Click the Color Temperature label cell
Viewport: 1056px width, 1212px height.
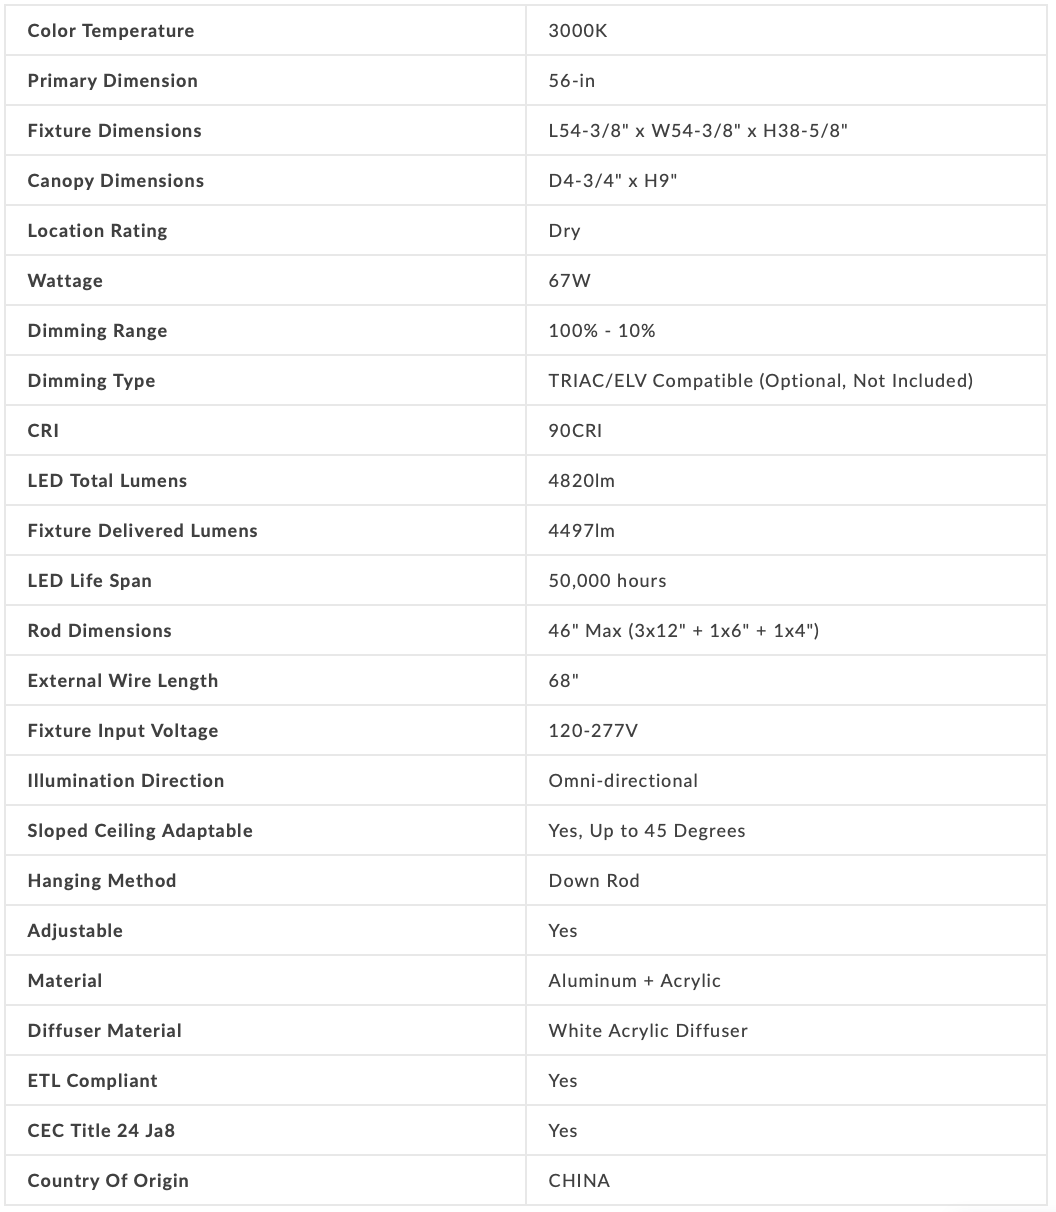(x=111, y=31)
